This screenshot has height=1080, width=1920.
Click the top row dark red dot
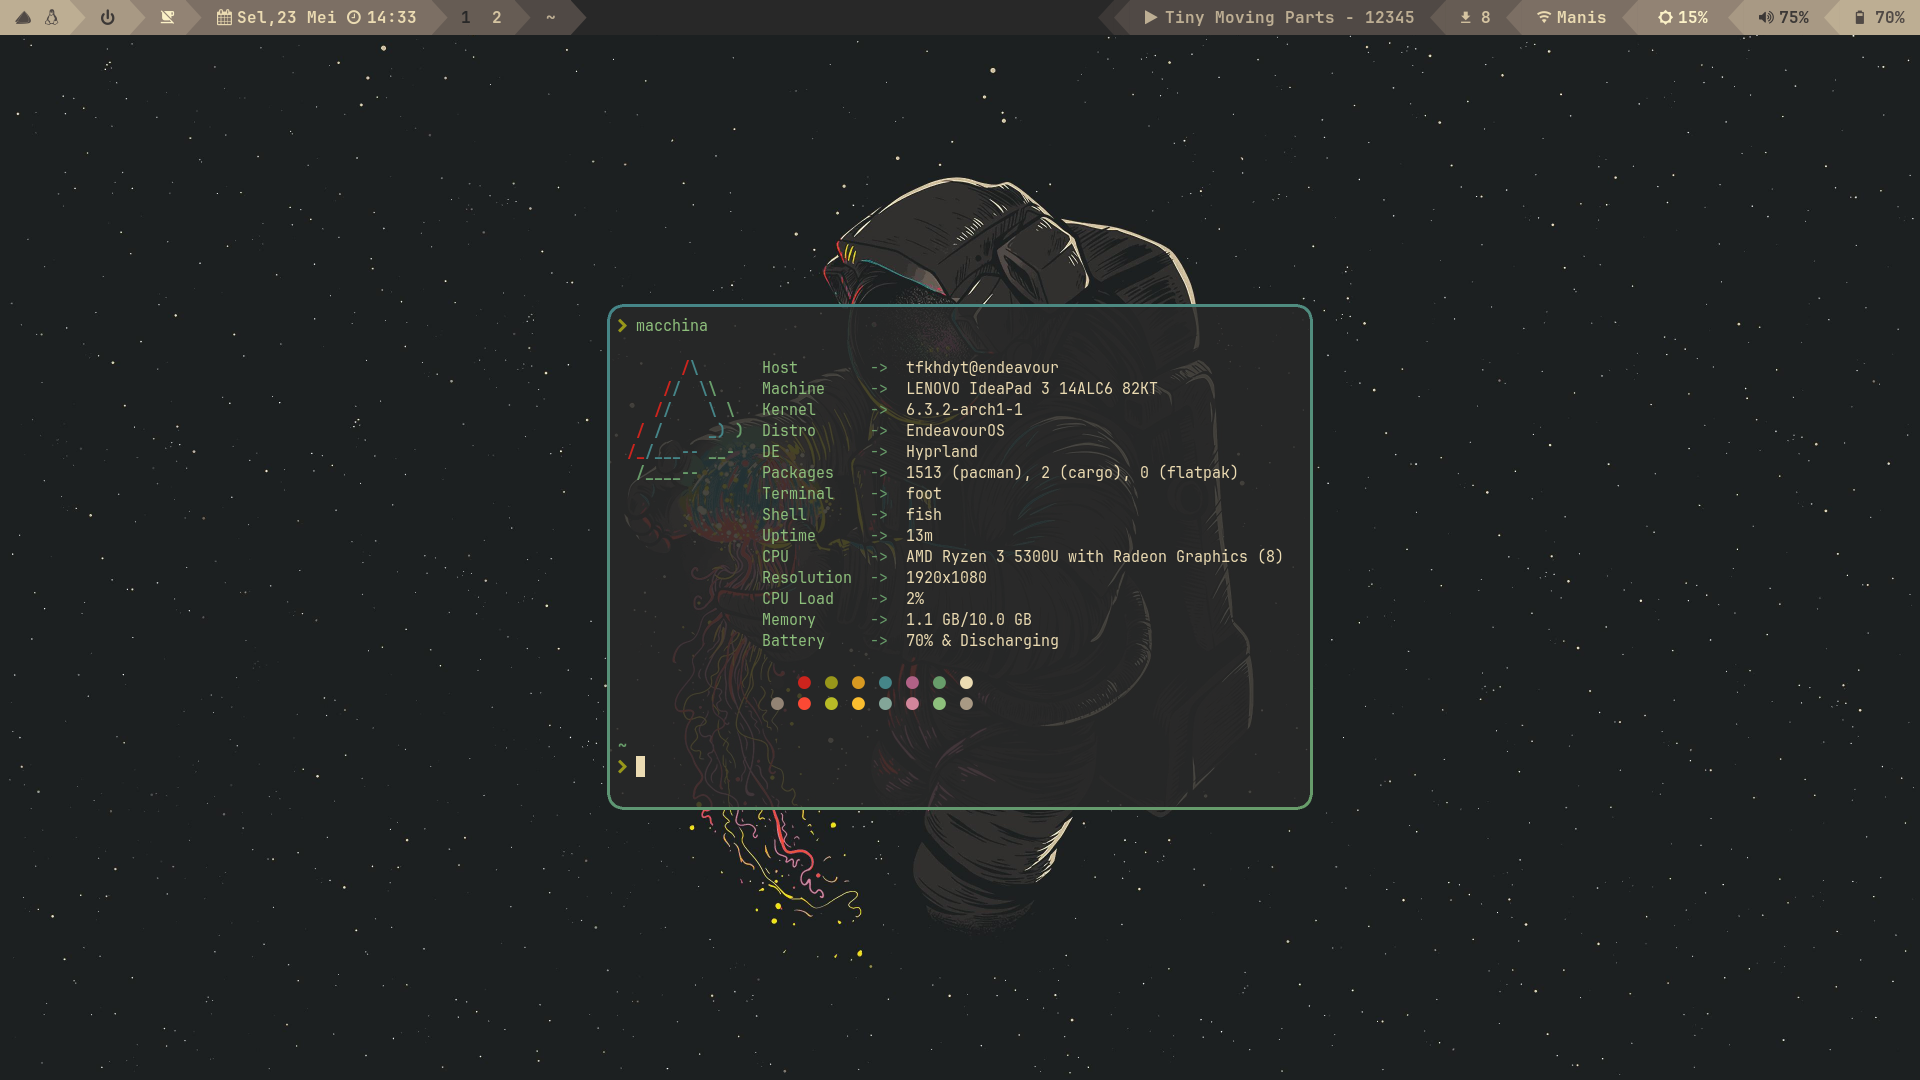804,683
